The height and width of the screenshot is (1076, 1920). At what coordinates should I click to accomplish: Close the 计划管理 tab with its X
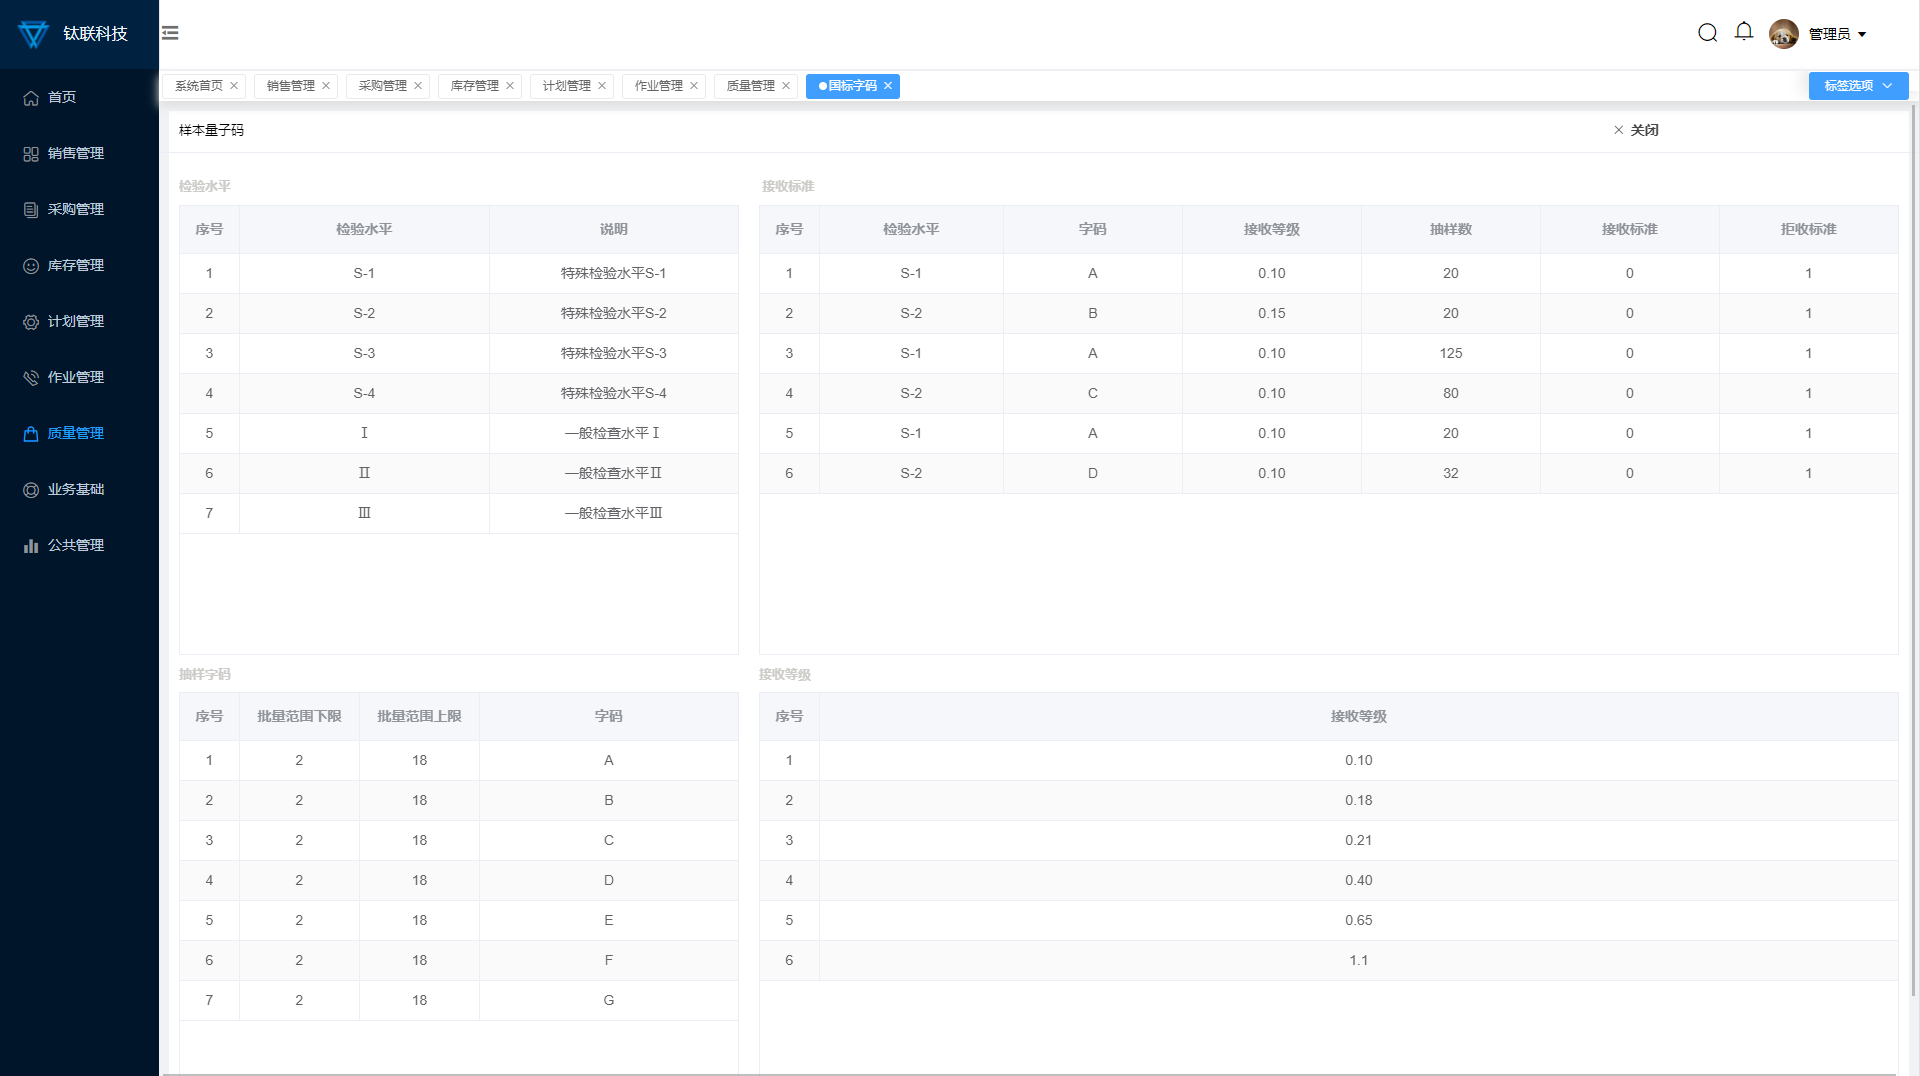pos(602,86)
